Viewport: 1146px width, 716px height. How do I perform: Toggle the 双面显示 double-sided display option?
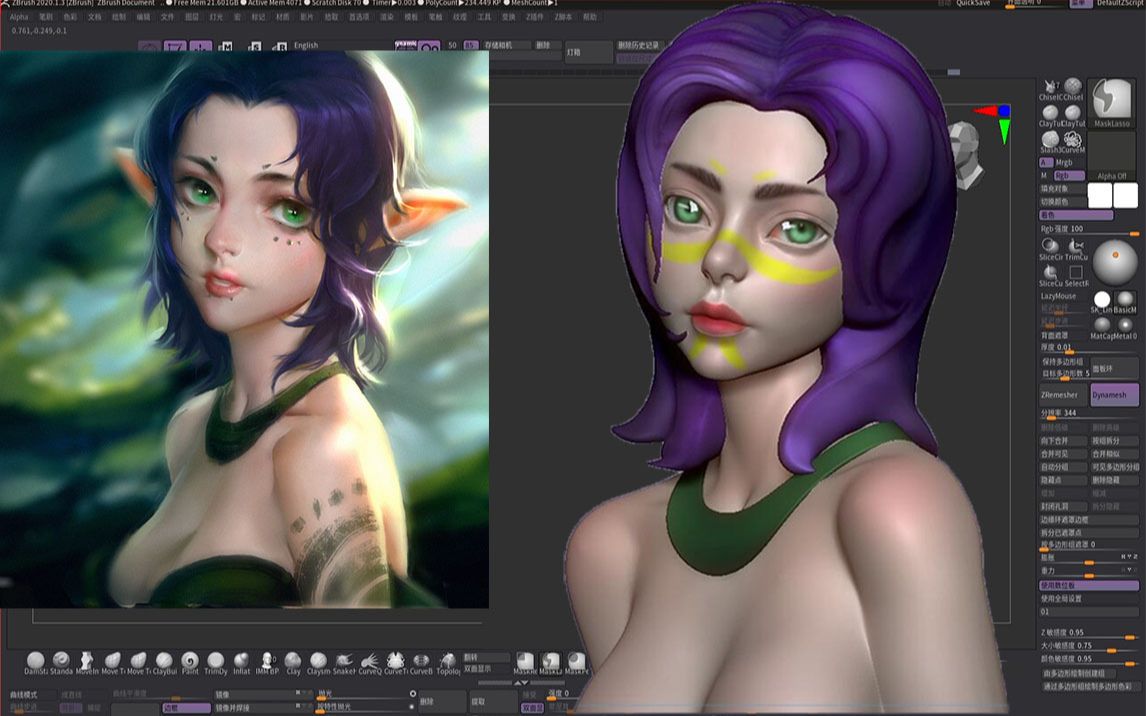pyautogui.click(x=487, y=669)
